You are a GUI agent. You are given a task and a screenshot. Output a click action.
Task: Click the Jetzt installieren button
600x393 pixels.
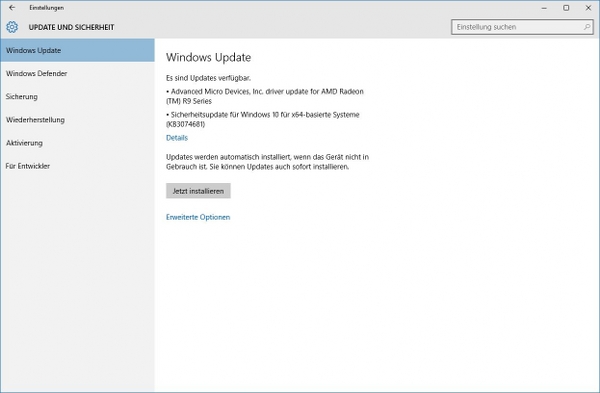click(x=198, y=191)
